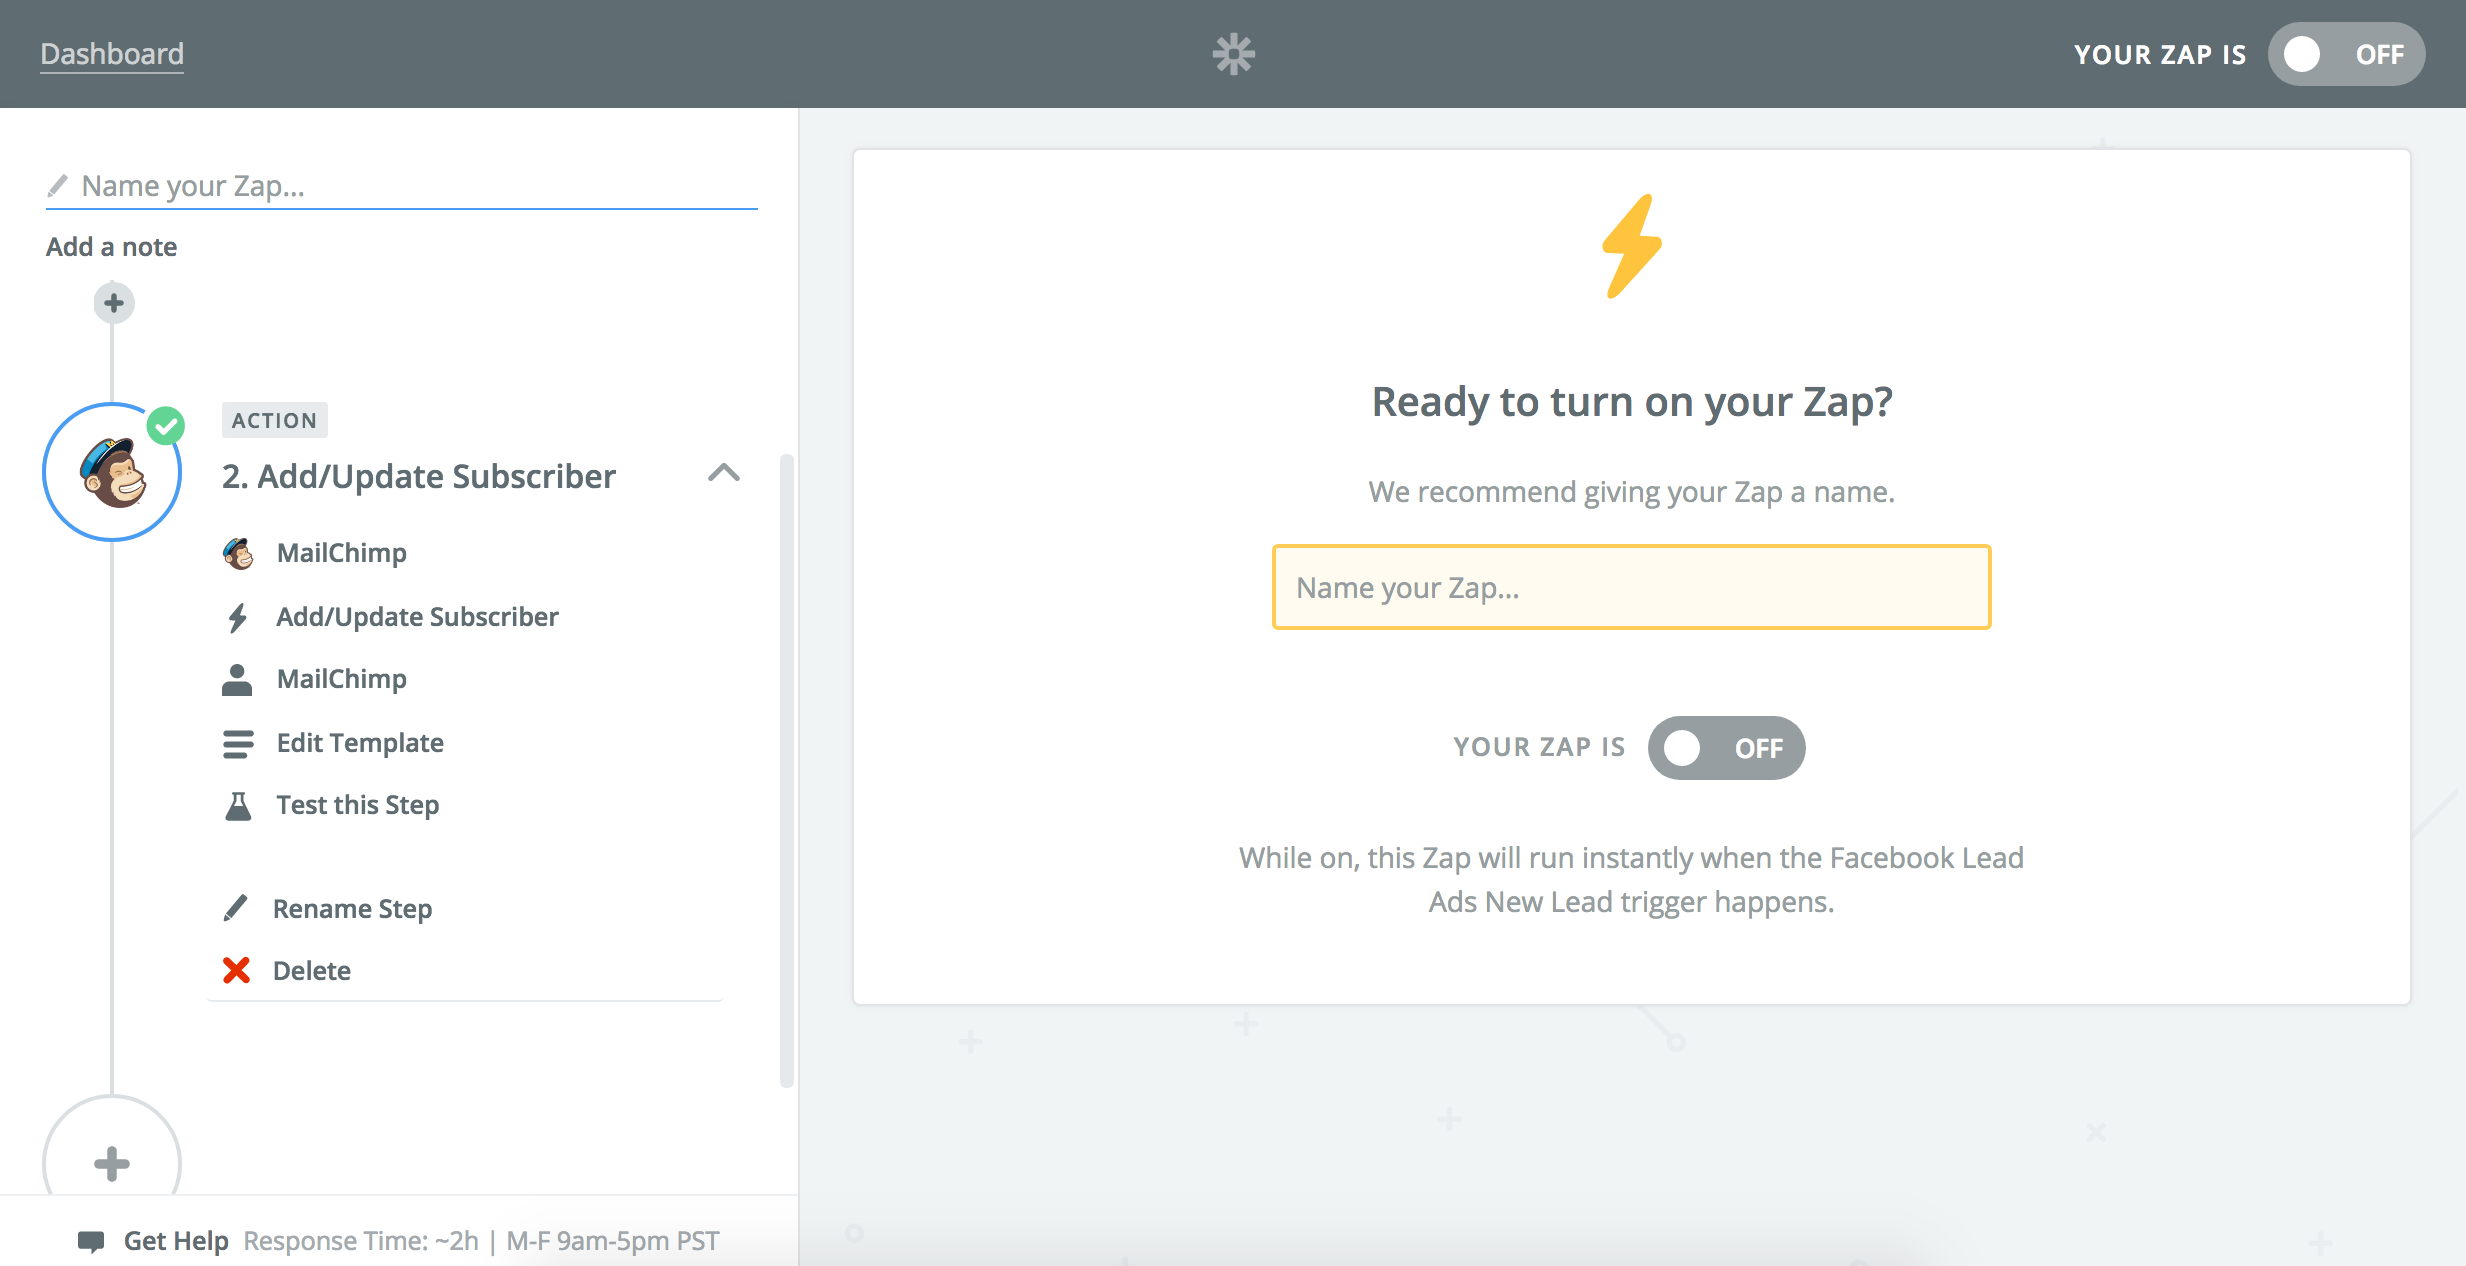Choose Rename Step option
The width and height of the screenshot is (2466, 1266).
[352, 909]
